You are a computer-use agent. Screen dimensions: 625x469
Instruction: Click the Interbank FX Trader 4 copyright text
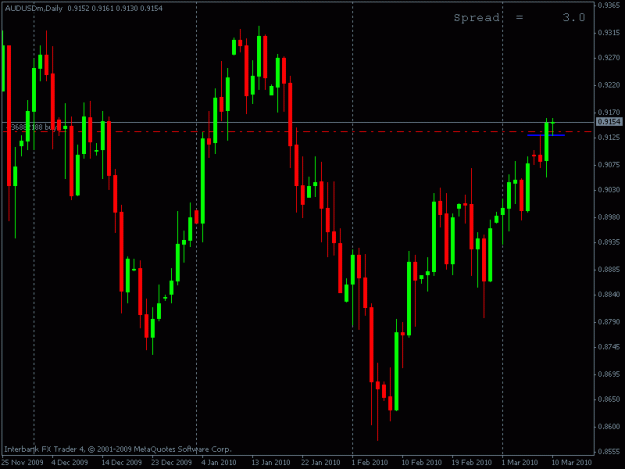(118, 449)
